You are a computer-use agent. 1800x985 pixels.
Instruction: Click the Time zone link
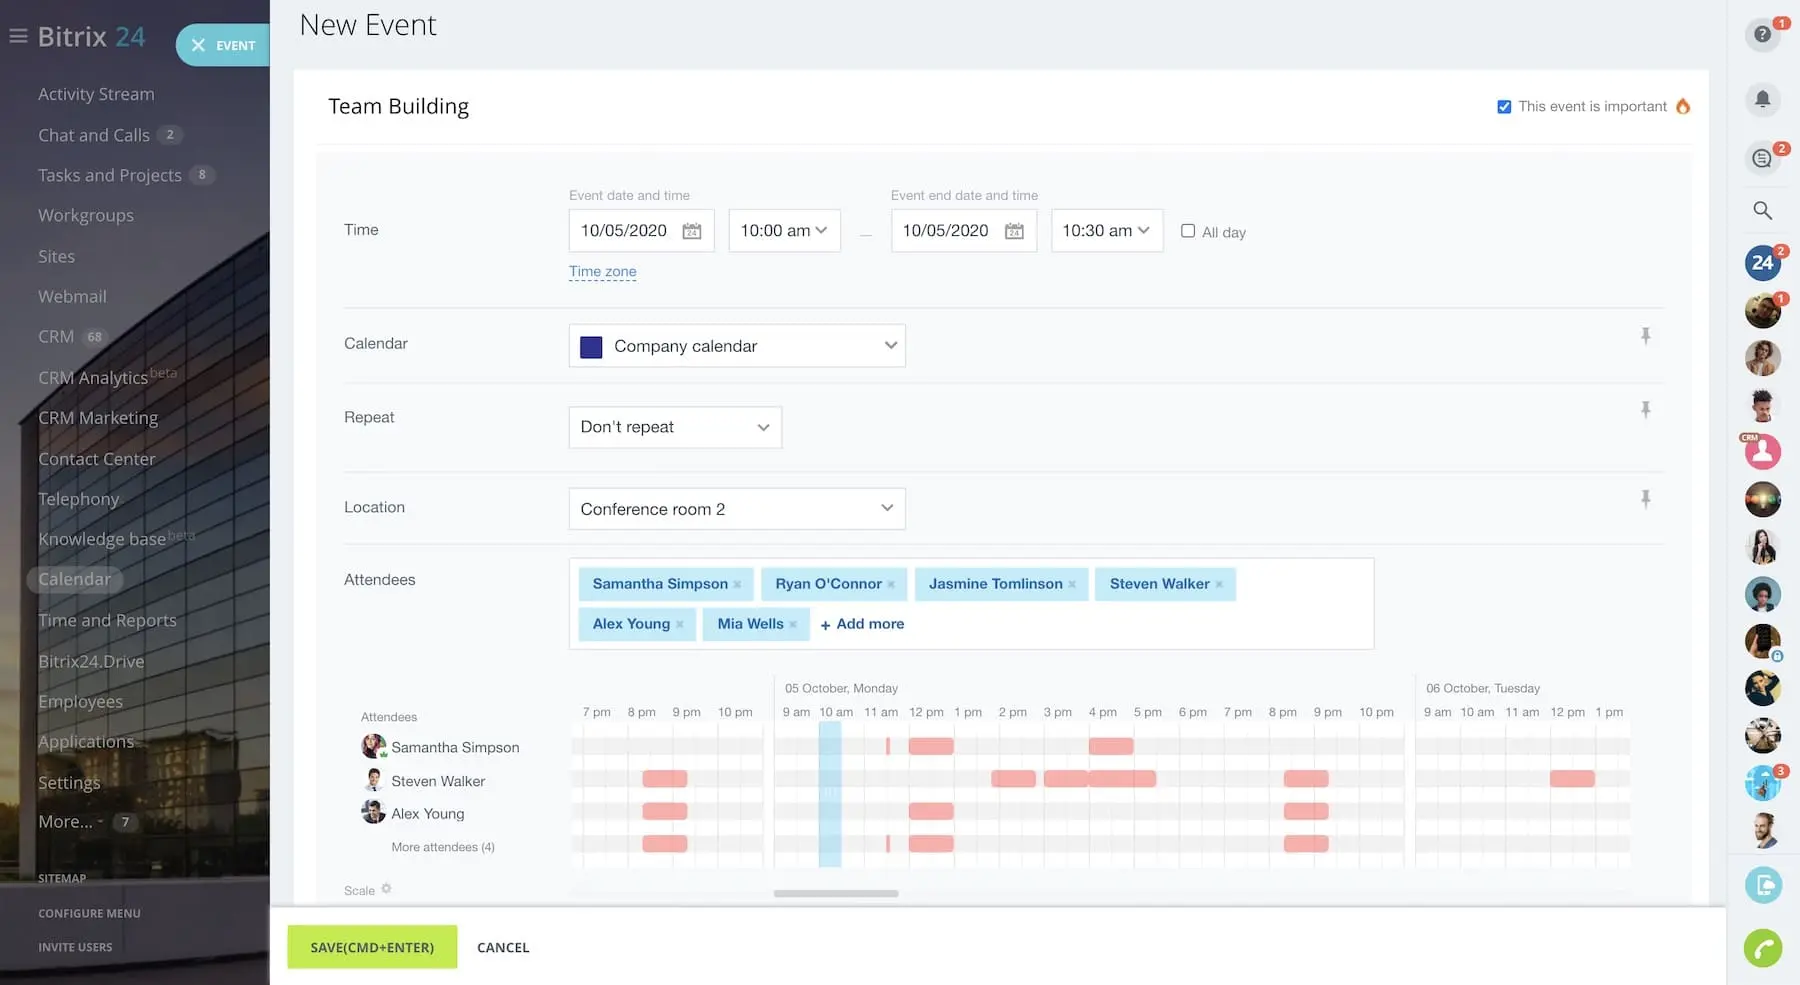tap(602, 272)
